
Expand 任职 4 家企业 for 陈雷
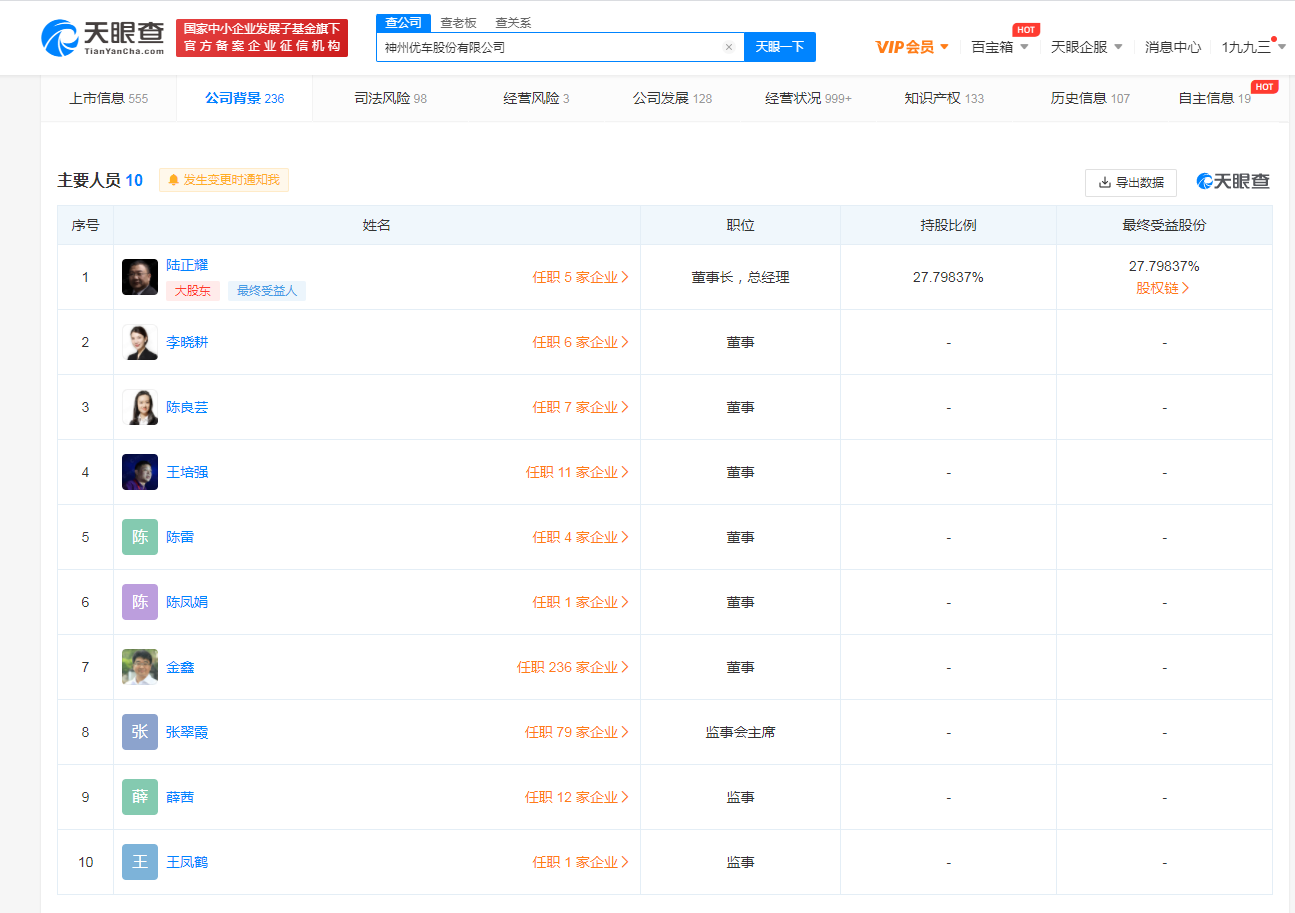point(580,537)
